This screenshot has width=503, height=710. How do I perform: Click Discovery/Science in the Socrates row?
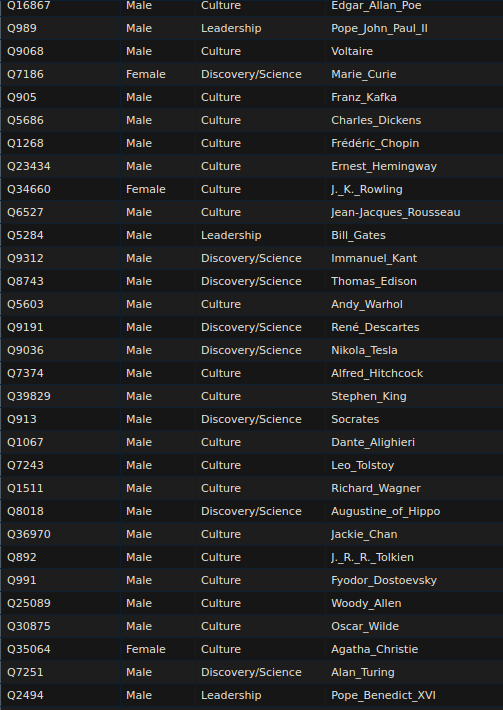pos(260,419)
